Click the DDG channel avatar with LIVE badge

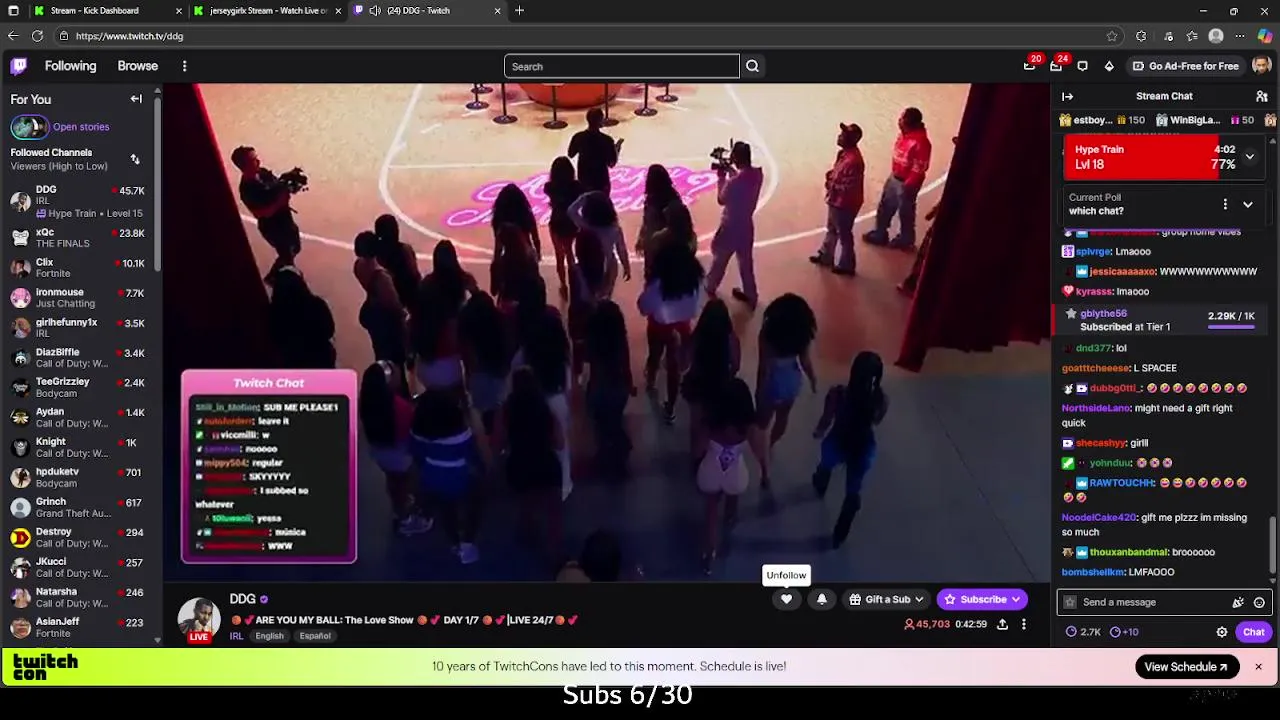tap(199, 620)
